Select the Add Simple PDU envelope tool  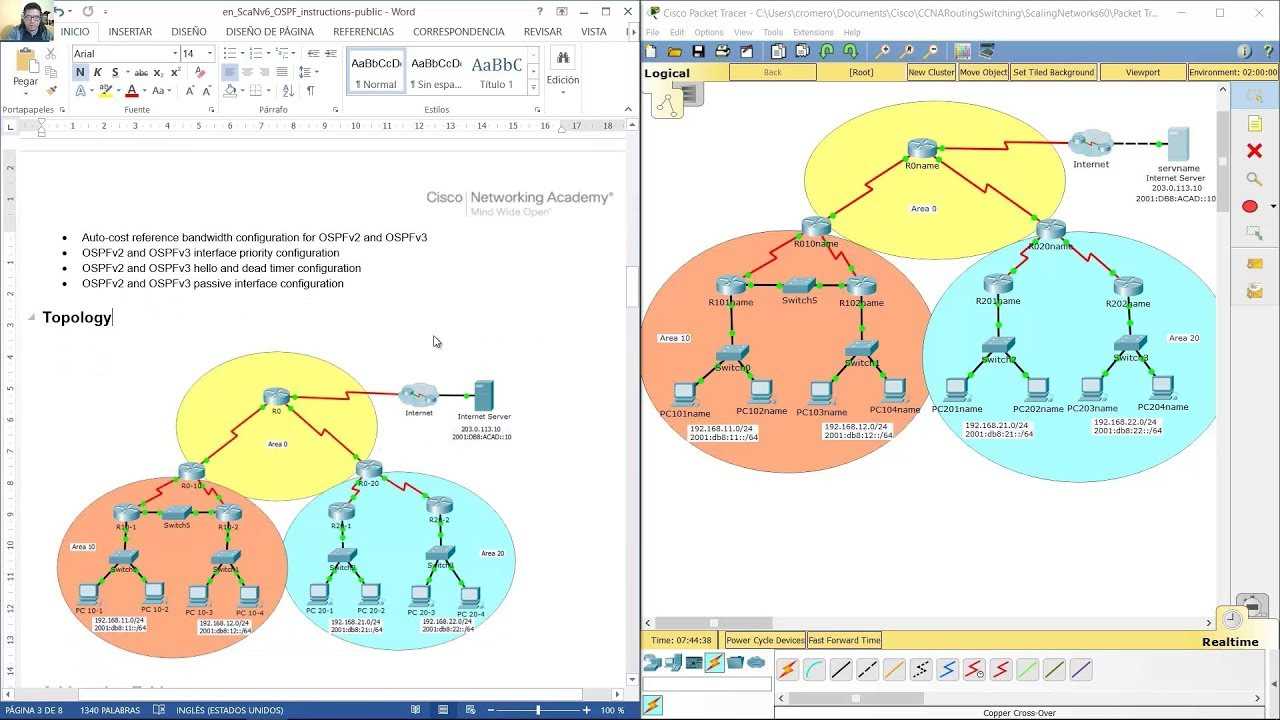(x=1254, y=263)
